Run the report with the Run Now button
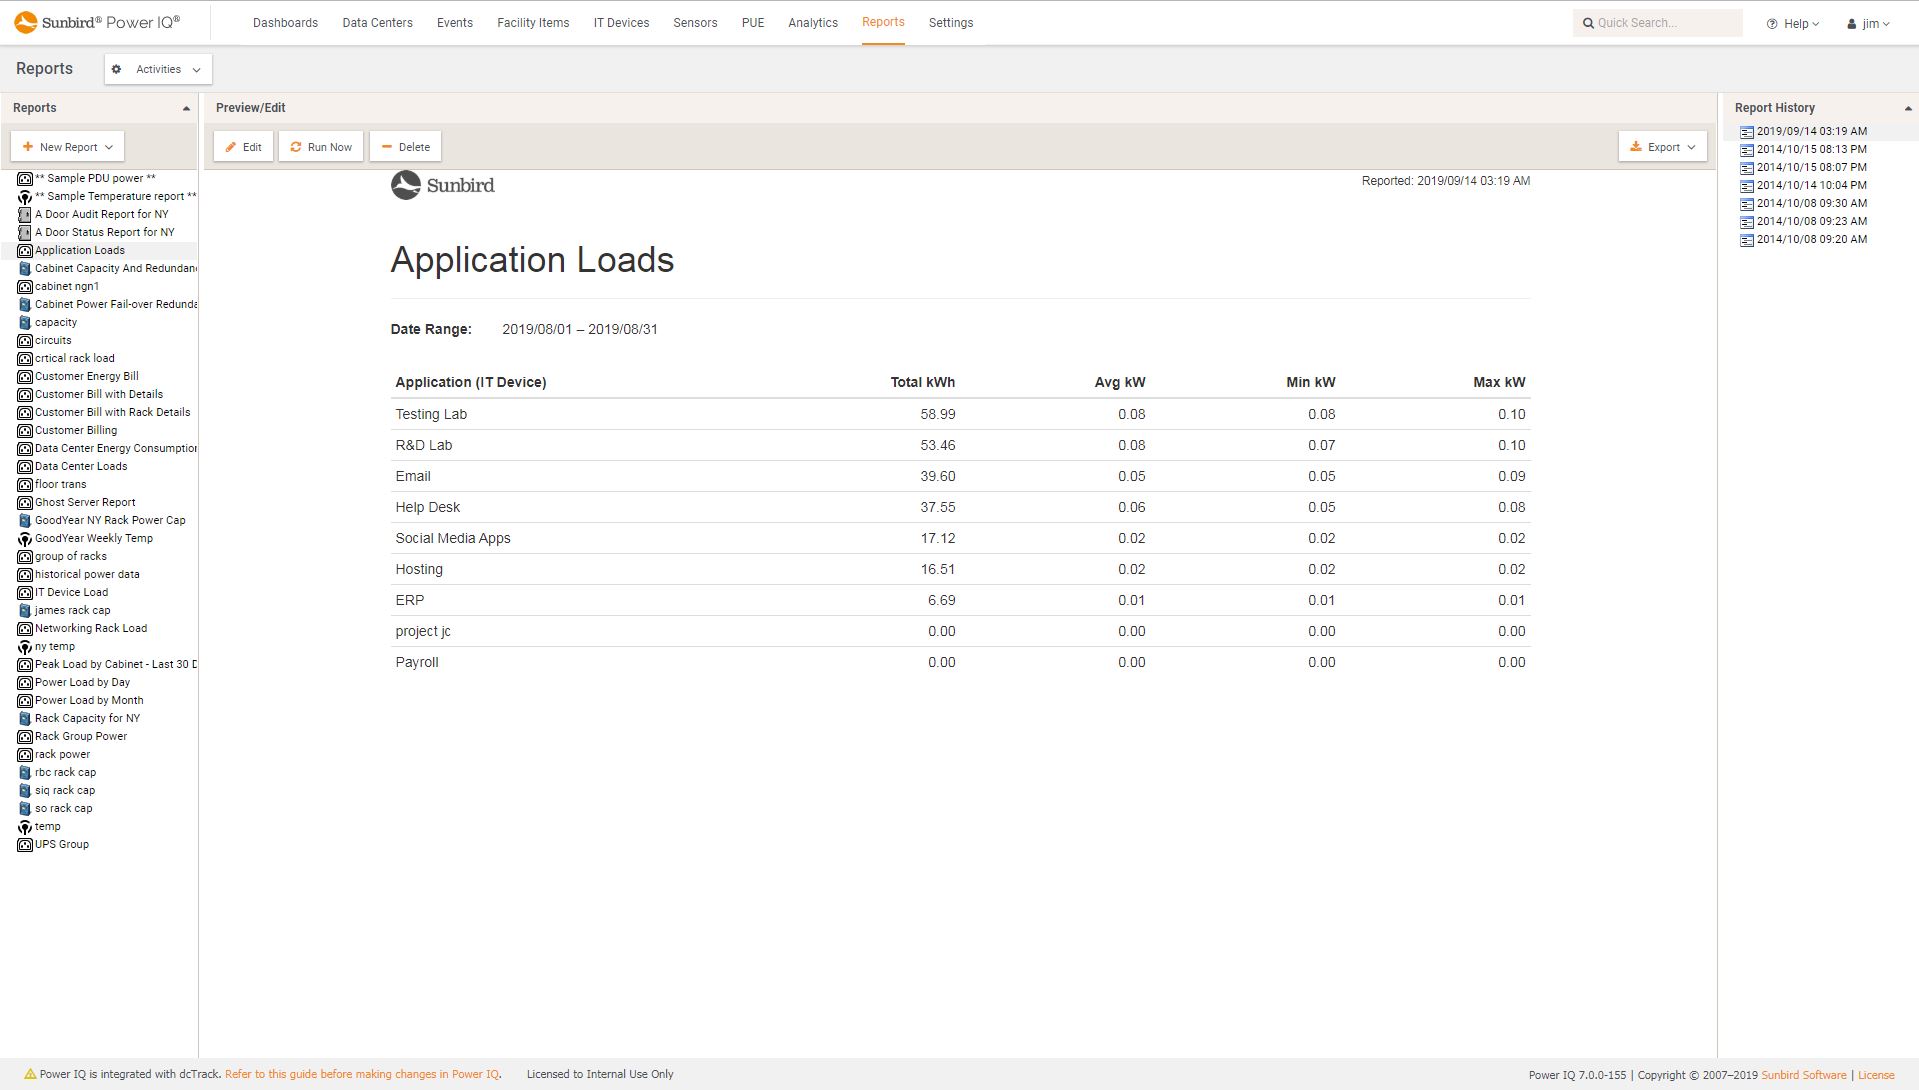1919x1090 pixels. coord(320,146)
